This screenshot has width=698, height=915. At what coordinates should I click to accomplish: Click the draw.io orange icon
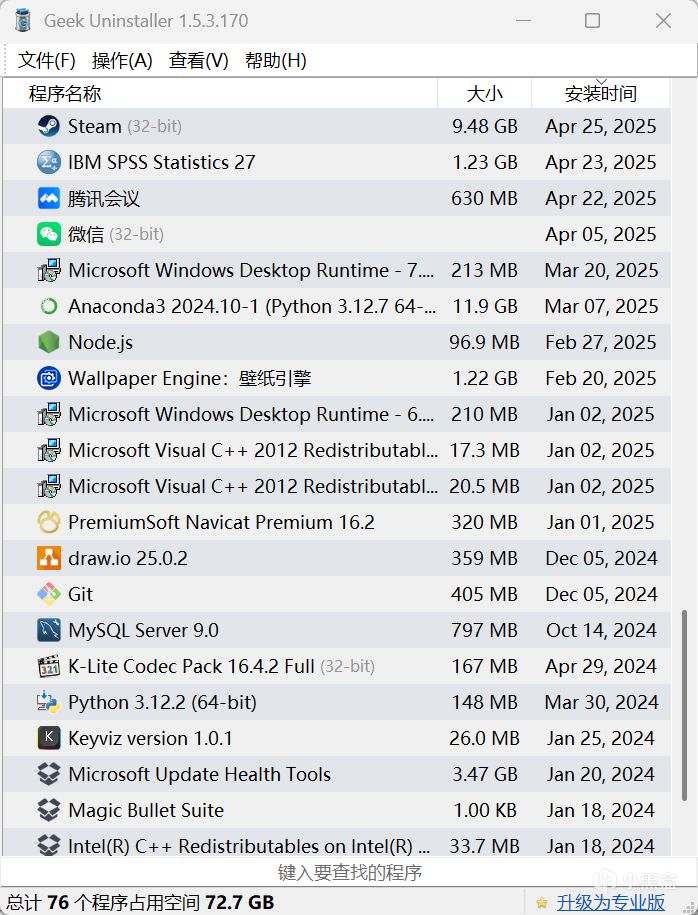pyautogui.click(x=48, y=558)
